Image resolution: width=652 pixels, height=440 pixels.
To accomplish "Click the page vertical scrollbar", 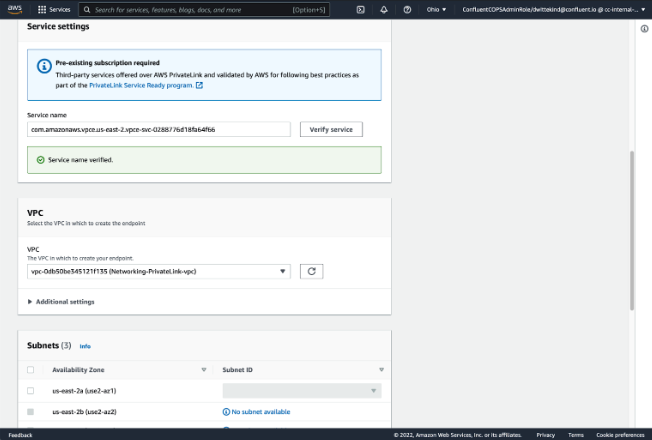I will coord(632,231).
